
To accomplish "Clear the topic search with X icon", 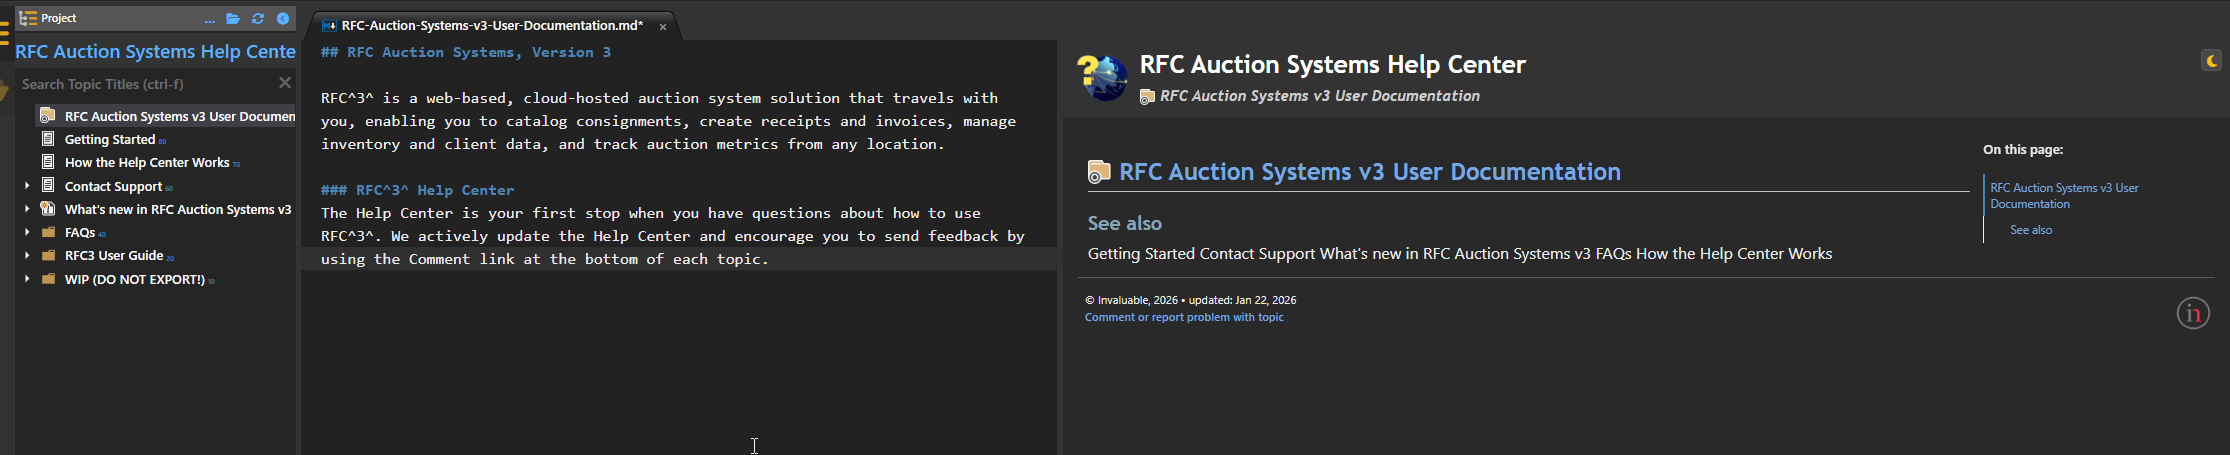I will coord(285,83).
